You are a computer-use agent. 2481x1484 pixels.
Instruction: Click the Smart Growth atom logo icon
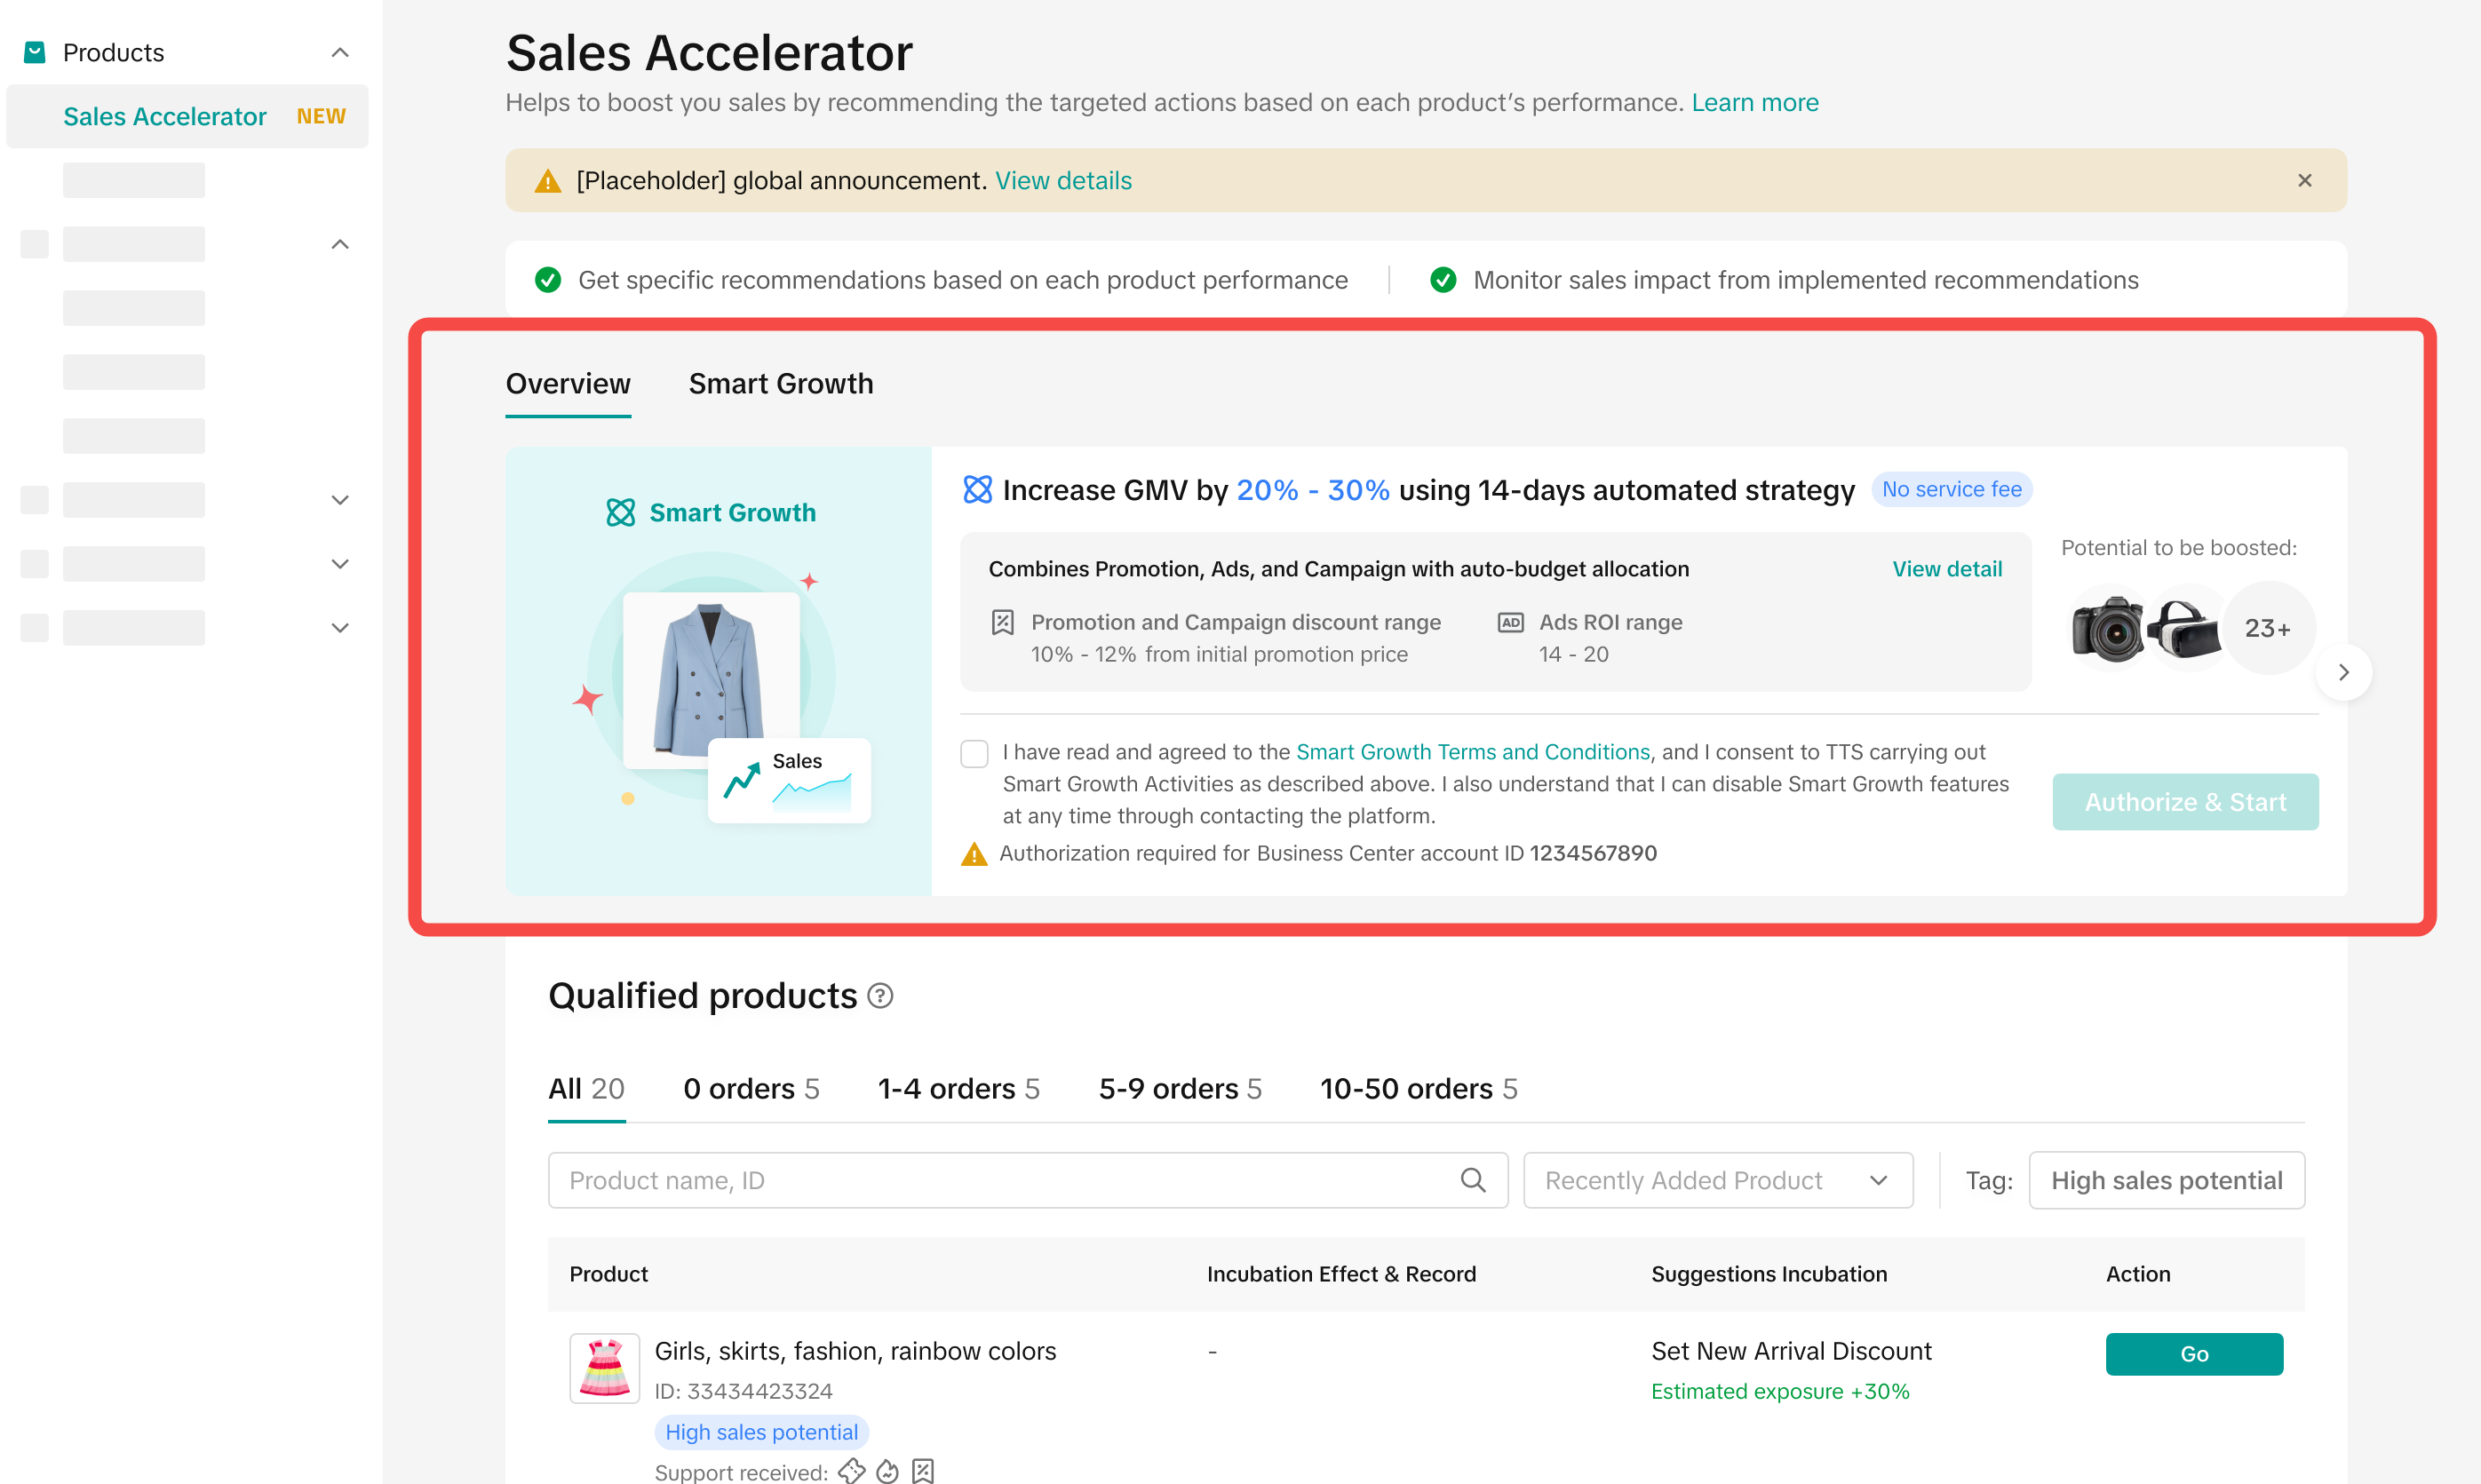coord(621,513)
